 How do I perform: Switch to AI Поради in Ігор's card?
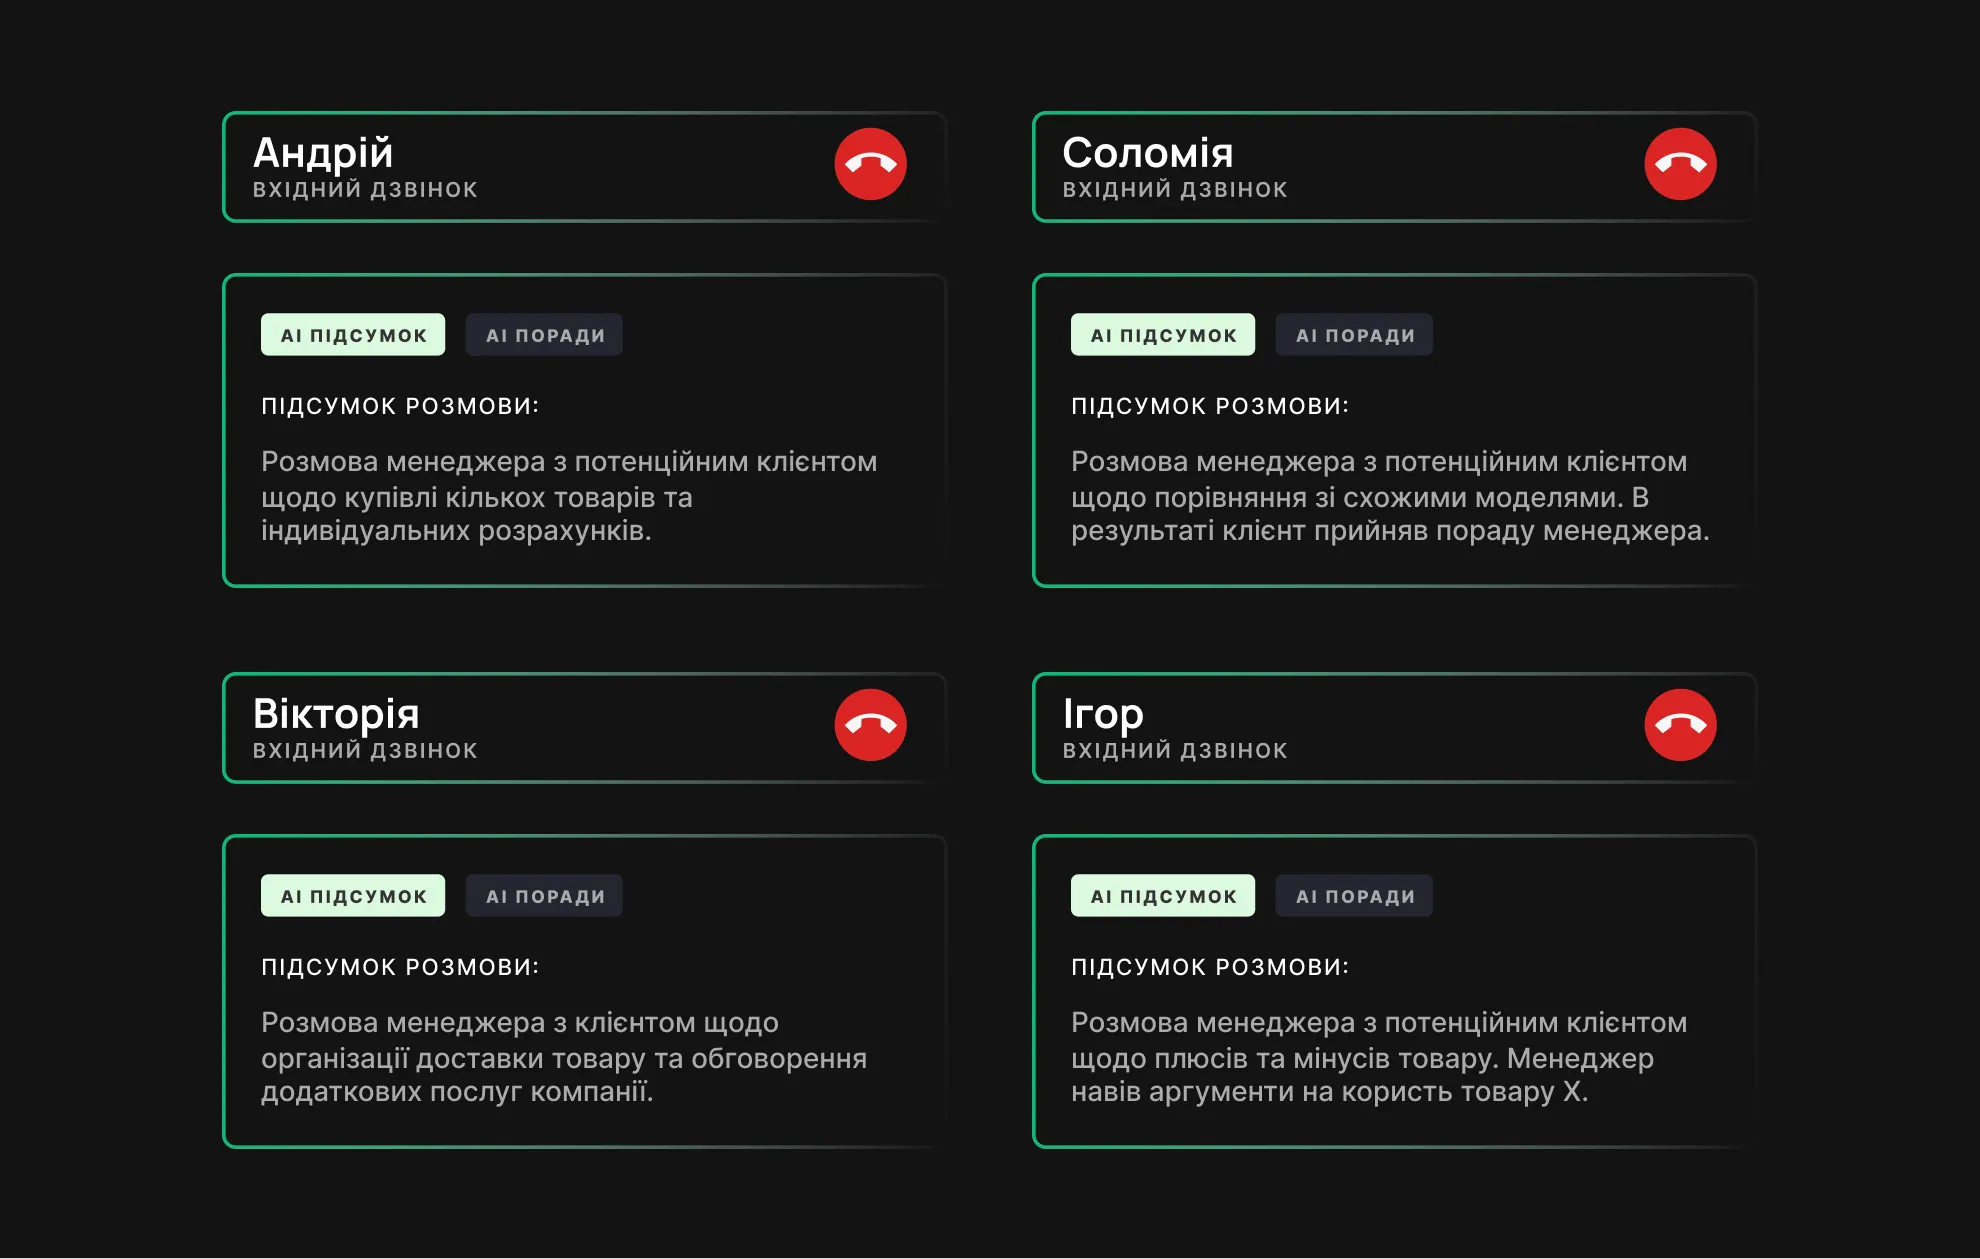tap(1355, 896)
